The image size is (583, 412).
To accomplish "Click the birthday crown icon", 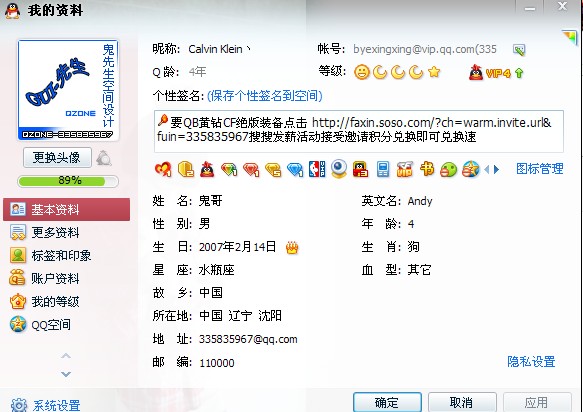I will [x=292, y=248].
